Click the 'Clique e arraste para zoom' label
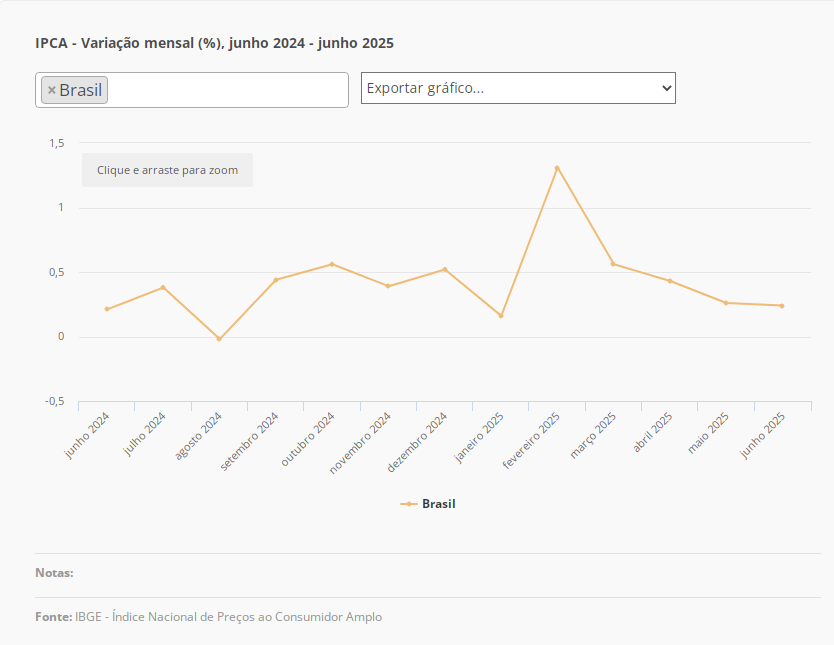834x645 pixels. click(x=167, y=170)
